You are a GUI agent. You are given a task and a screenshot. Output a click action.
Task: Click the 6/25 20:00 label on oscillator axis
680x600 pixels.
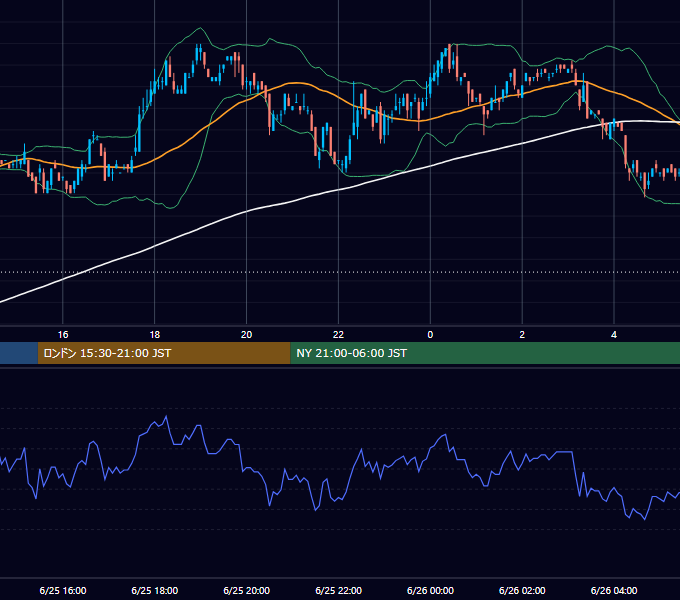click(246, 590)
